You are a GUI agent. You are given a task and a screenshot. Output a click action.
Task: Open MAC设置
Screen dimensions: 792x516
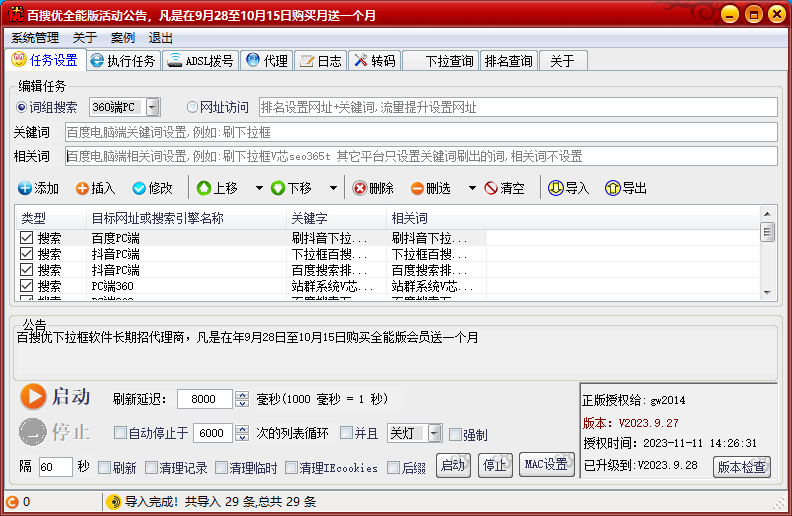point(547,465)
